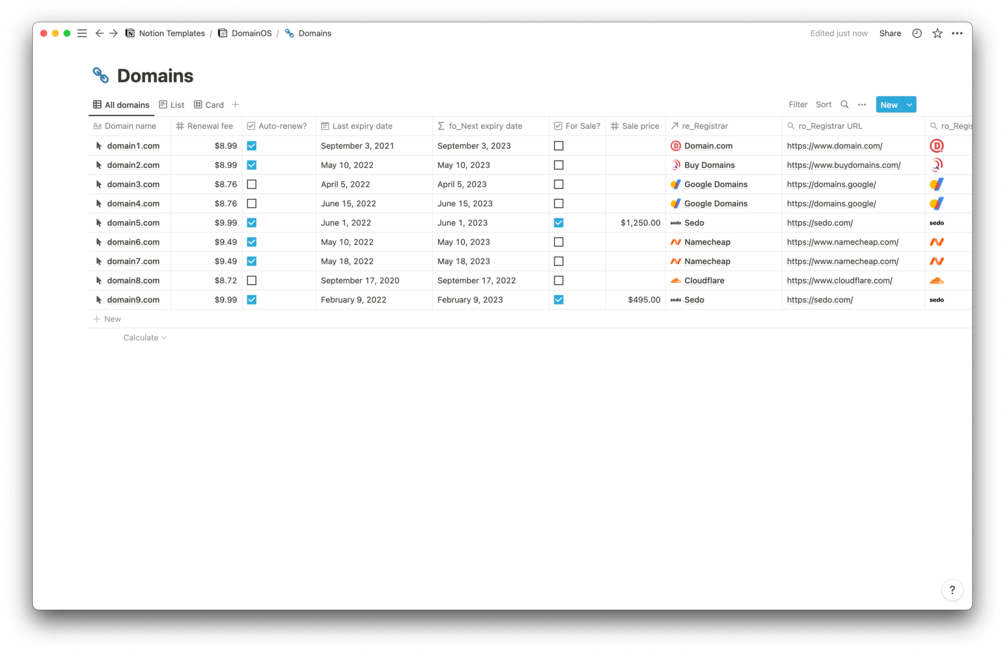Screen dimensions: 1005x653
Task: Open database view options ellipsis
Action: click(x=862, y=104)
